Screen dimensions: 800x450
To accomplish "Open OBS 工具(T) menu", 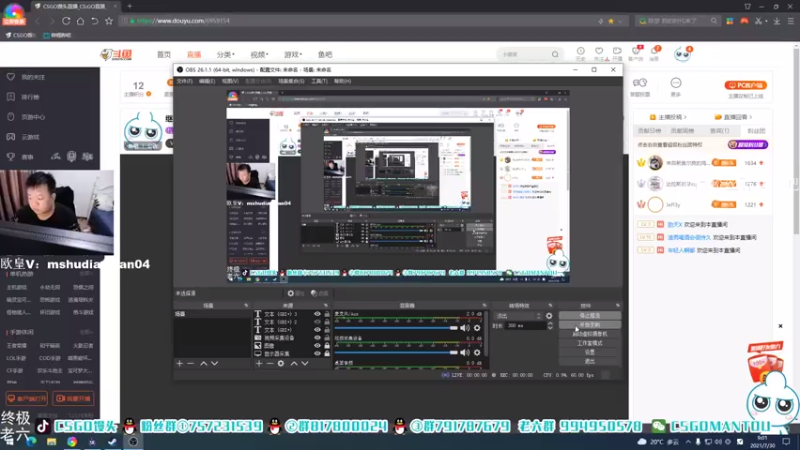I will [319, 81].
